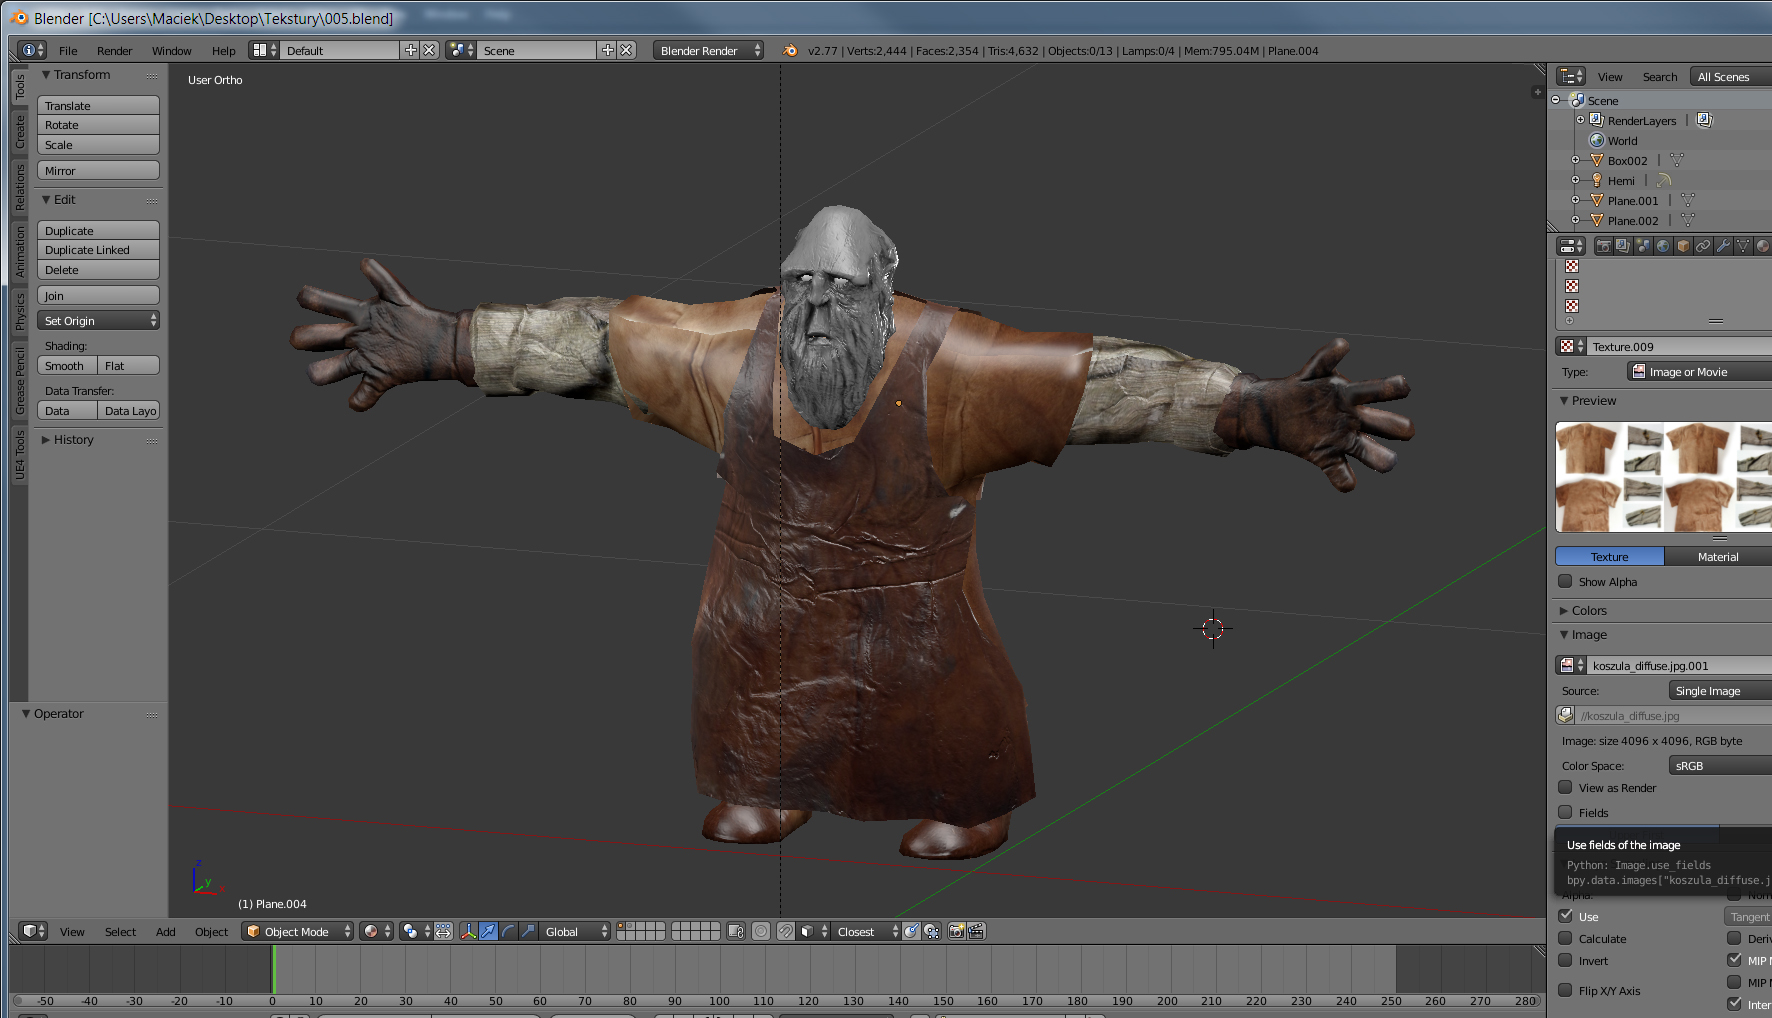Click the OpenGL render camera icon
The image size is (1772, 1018).
tap(956, 931)
